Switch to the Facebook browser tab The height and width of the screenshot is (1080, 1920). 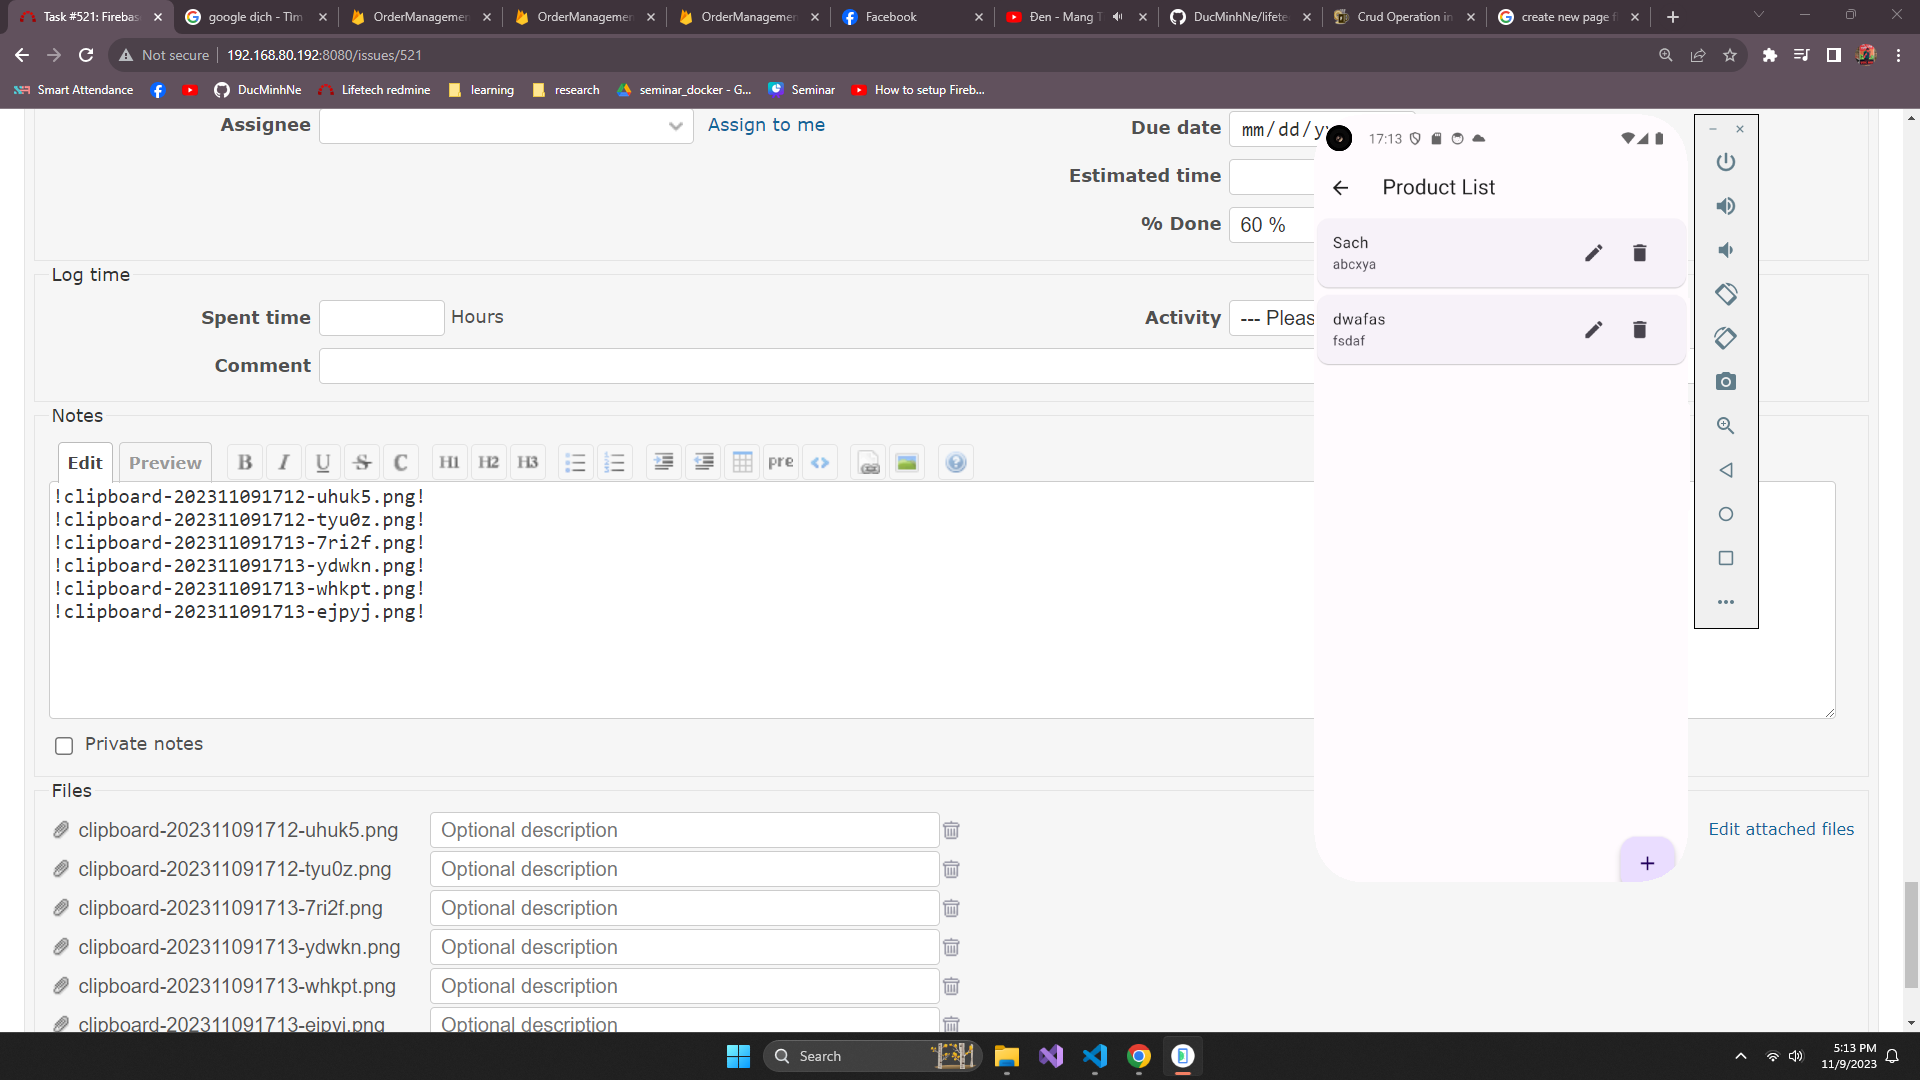click(x=890, y=17)
